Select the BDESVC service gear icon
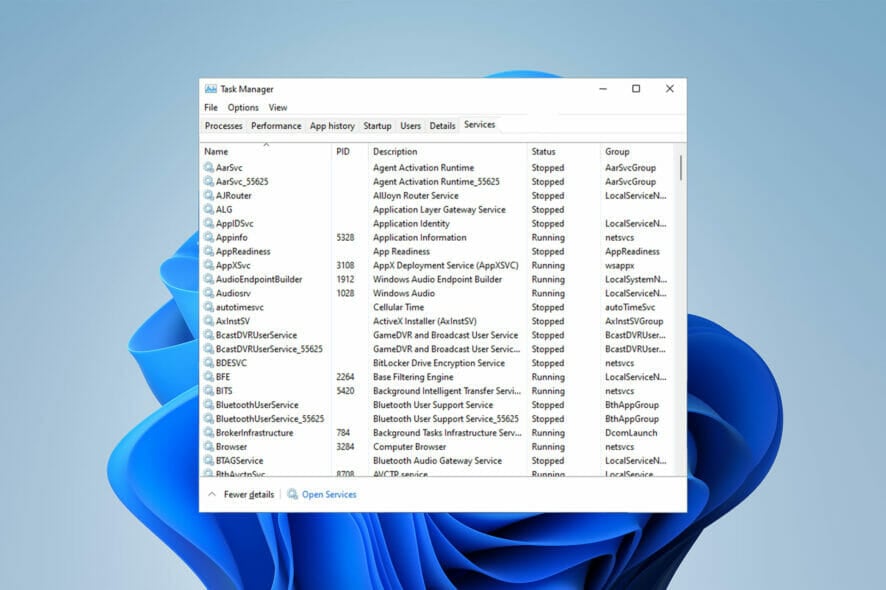This screenshot has height=590, width=886. [x=207, y=362]
